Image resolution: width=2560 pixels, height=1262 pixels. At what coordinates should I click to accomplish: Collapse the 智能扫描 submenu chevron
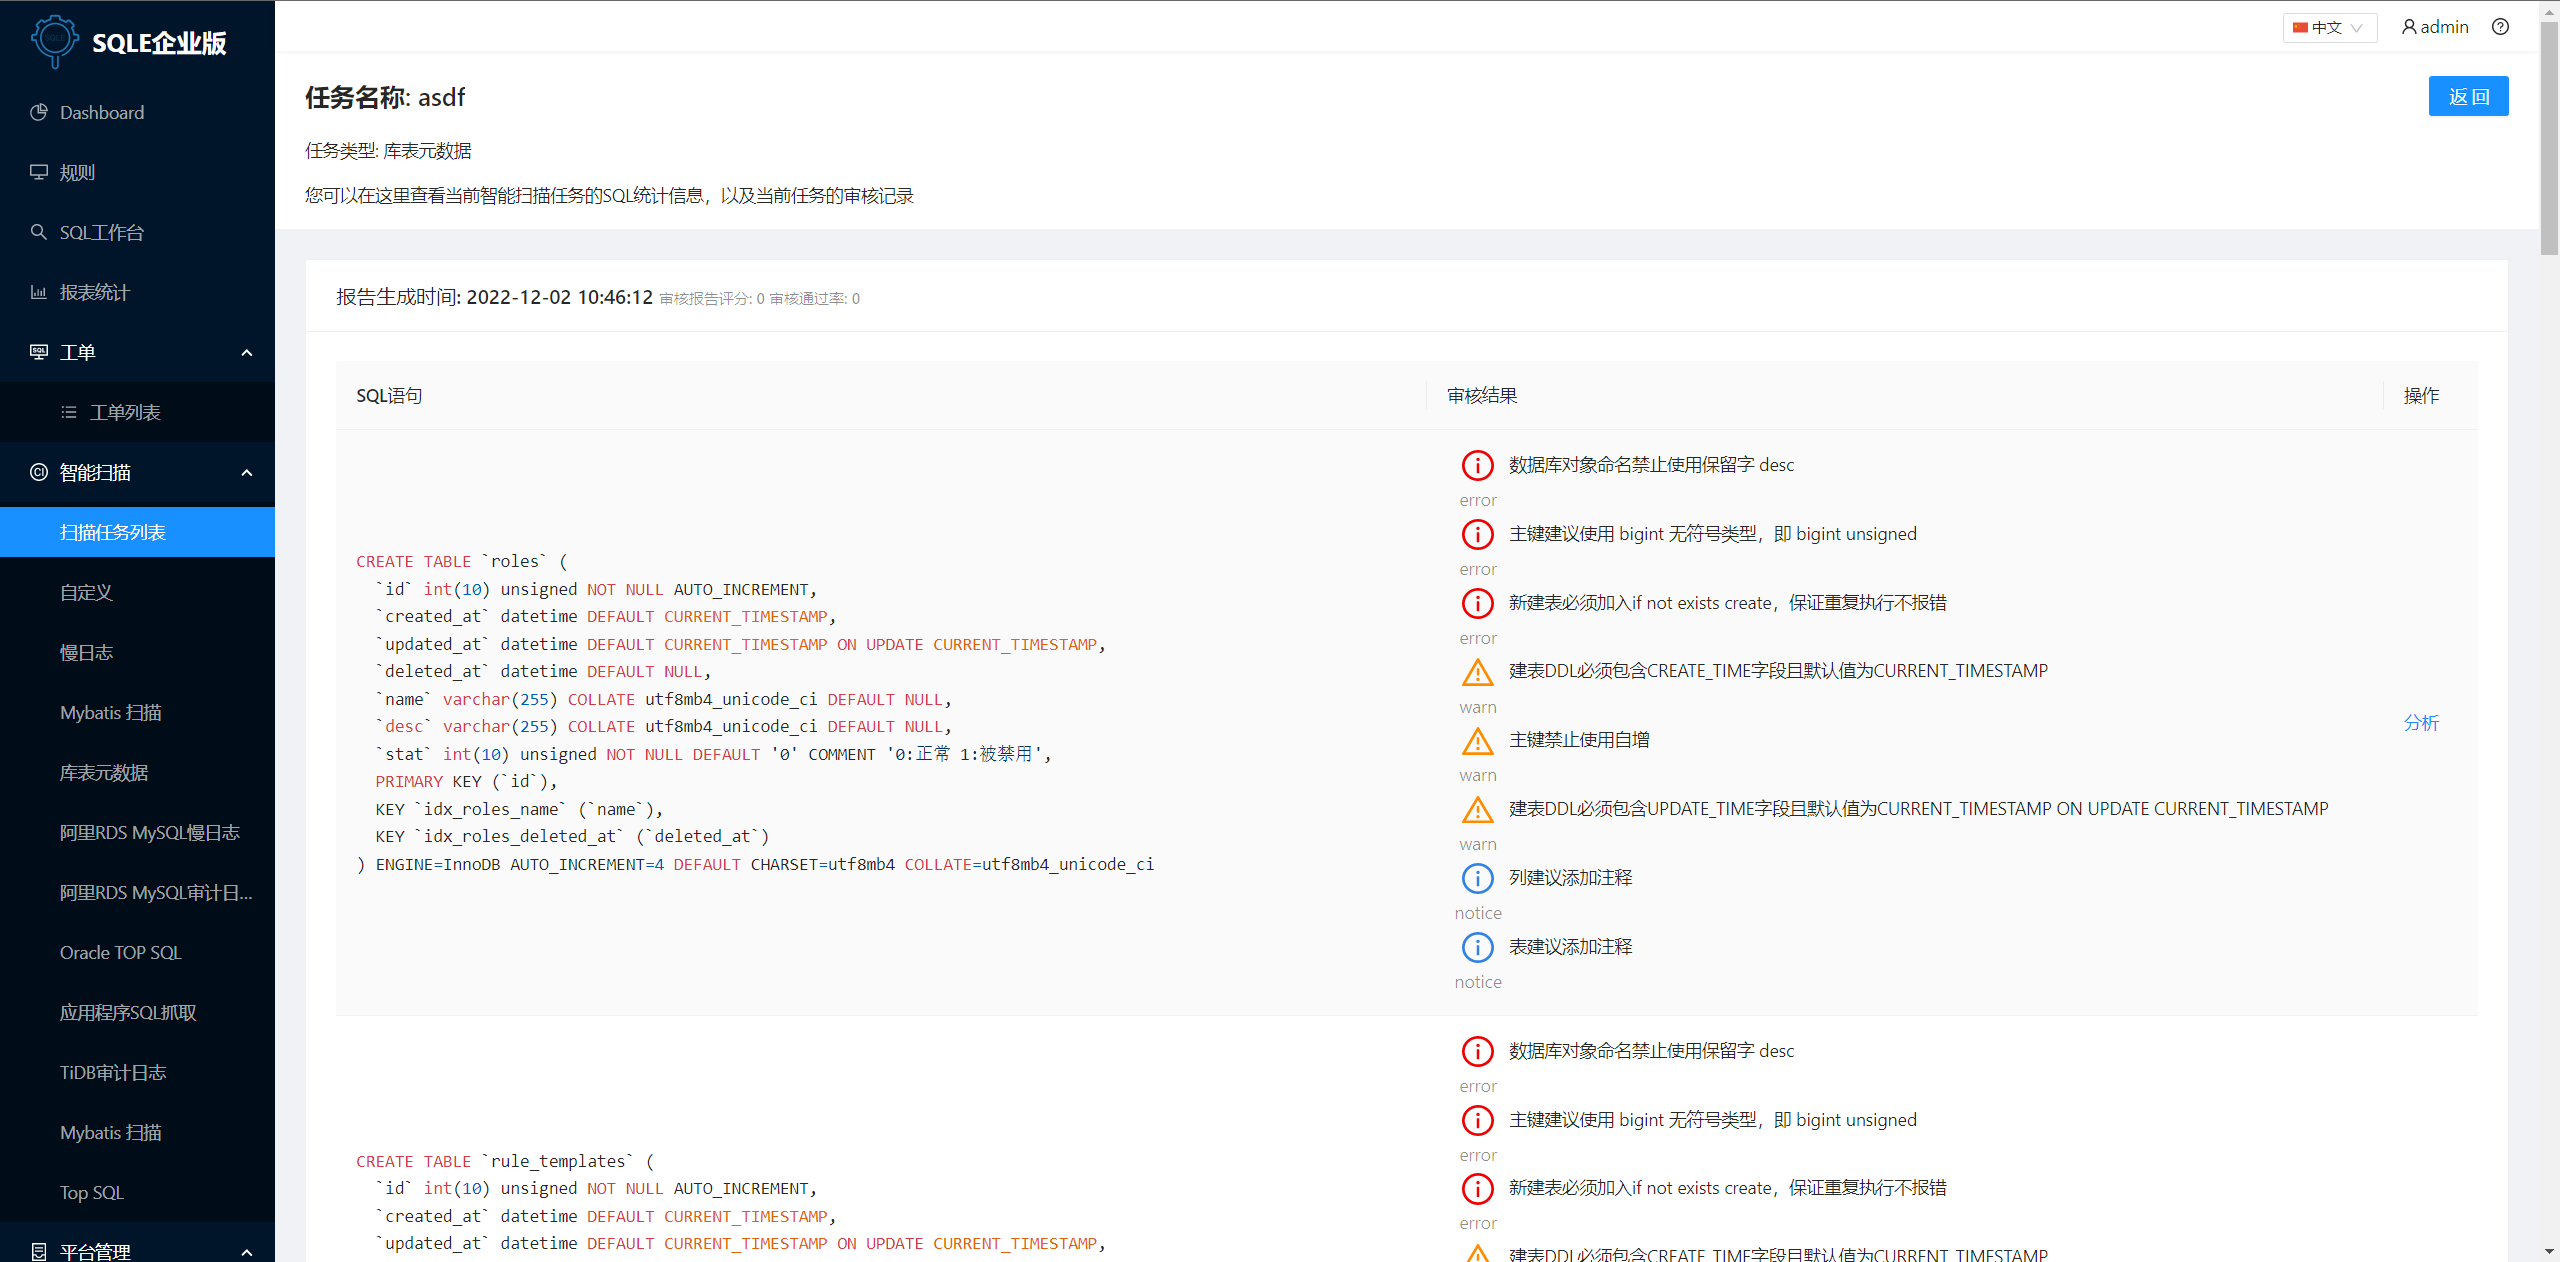point(247,473)
